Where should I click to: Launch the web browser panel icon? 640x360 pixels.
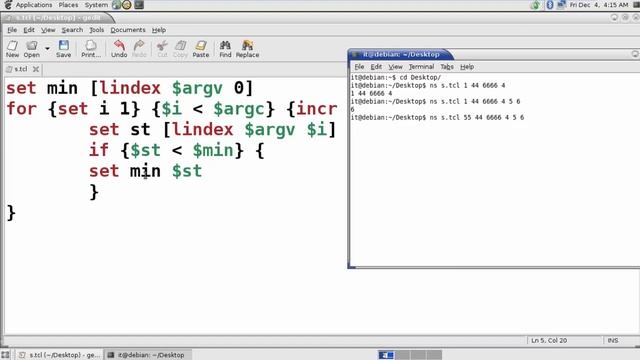[x=117, y=5]
